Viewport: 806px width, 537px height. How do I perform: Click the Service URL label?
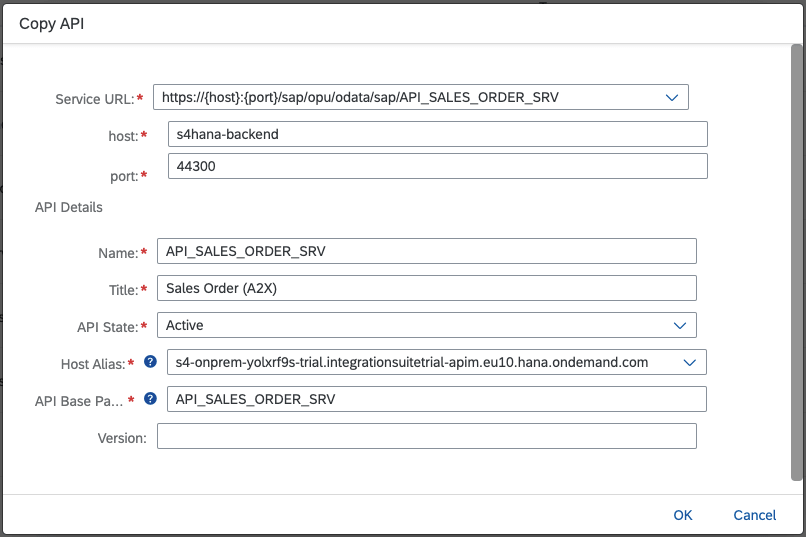click(x=95, y=99)
